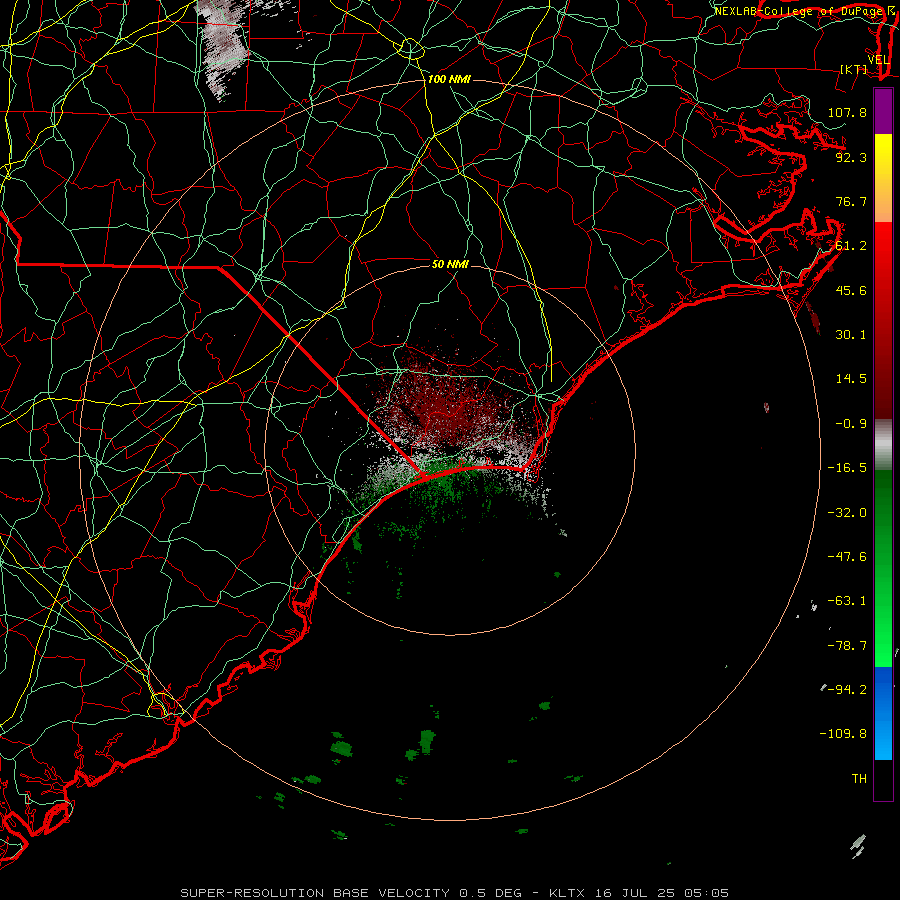Pick the yellow-orange segment of the color bar
This screenshot has width=900, height=900.
click(x=883, y=178)
